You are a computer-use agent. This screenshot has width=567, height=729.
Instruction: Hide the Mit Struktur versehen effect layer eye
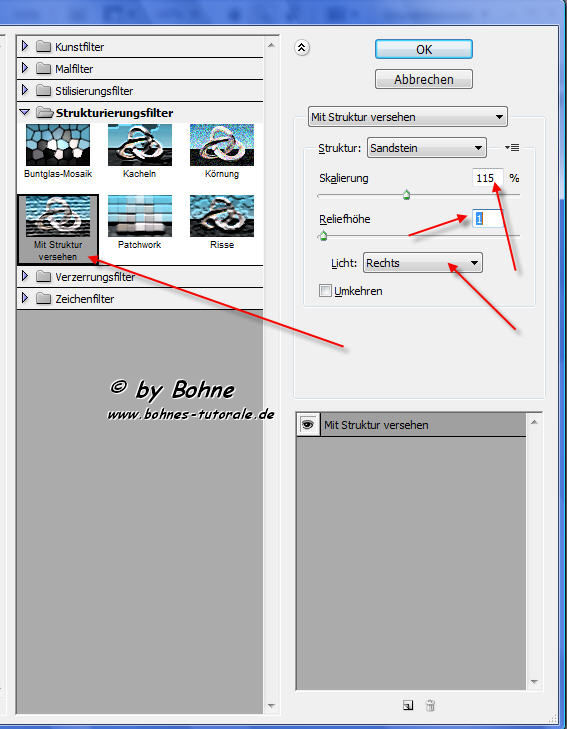click(307, 424)
